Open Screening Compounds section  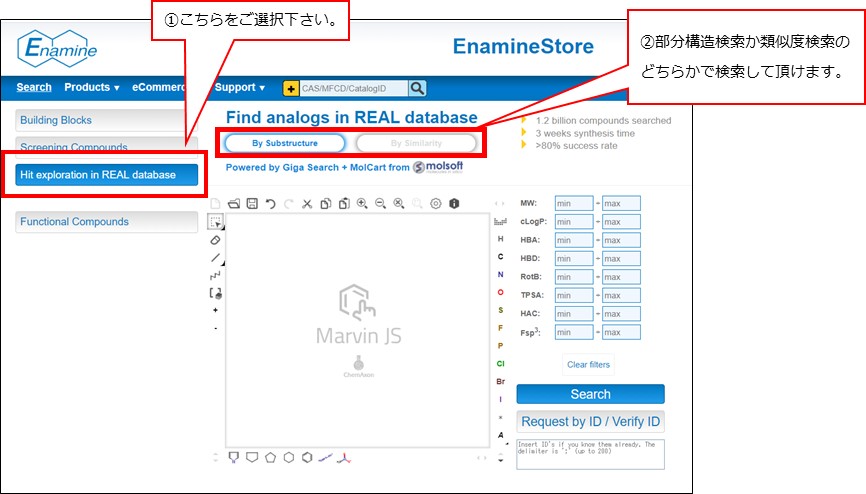(107, 147)
